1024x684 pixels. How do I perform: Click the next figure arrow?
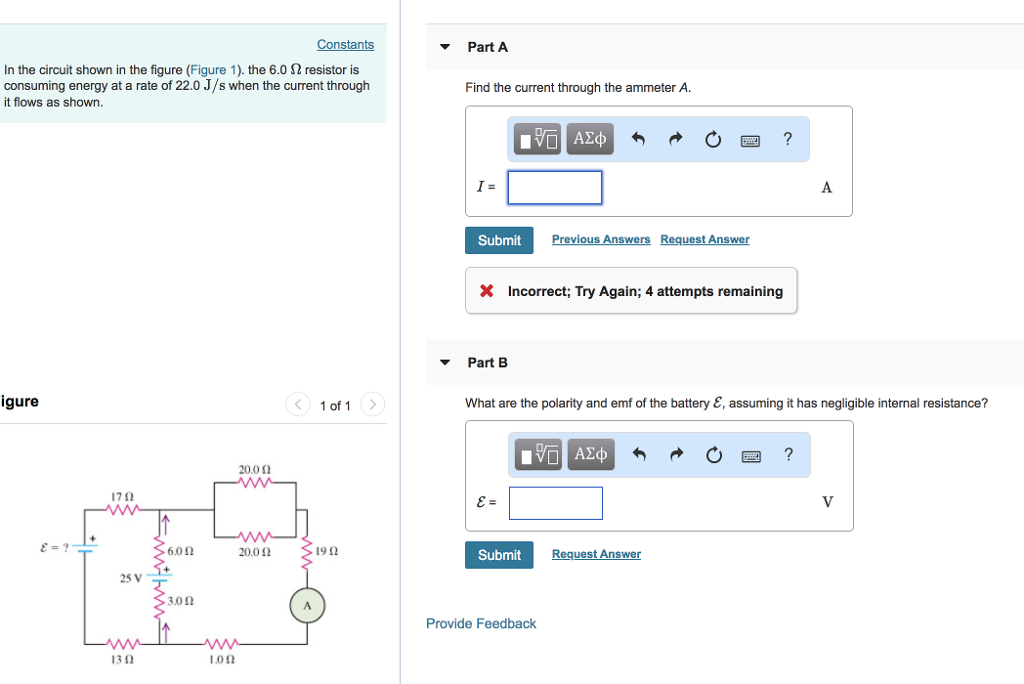tap(371, 405)
